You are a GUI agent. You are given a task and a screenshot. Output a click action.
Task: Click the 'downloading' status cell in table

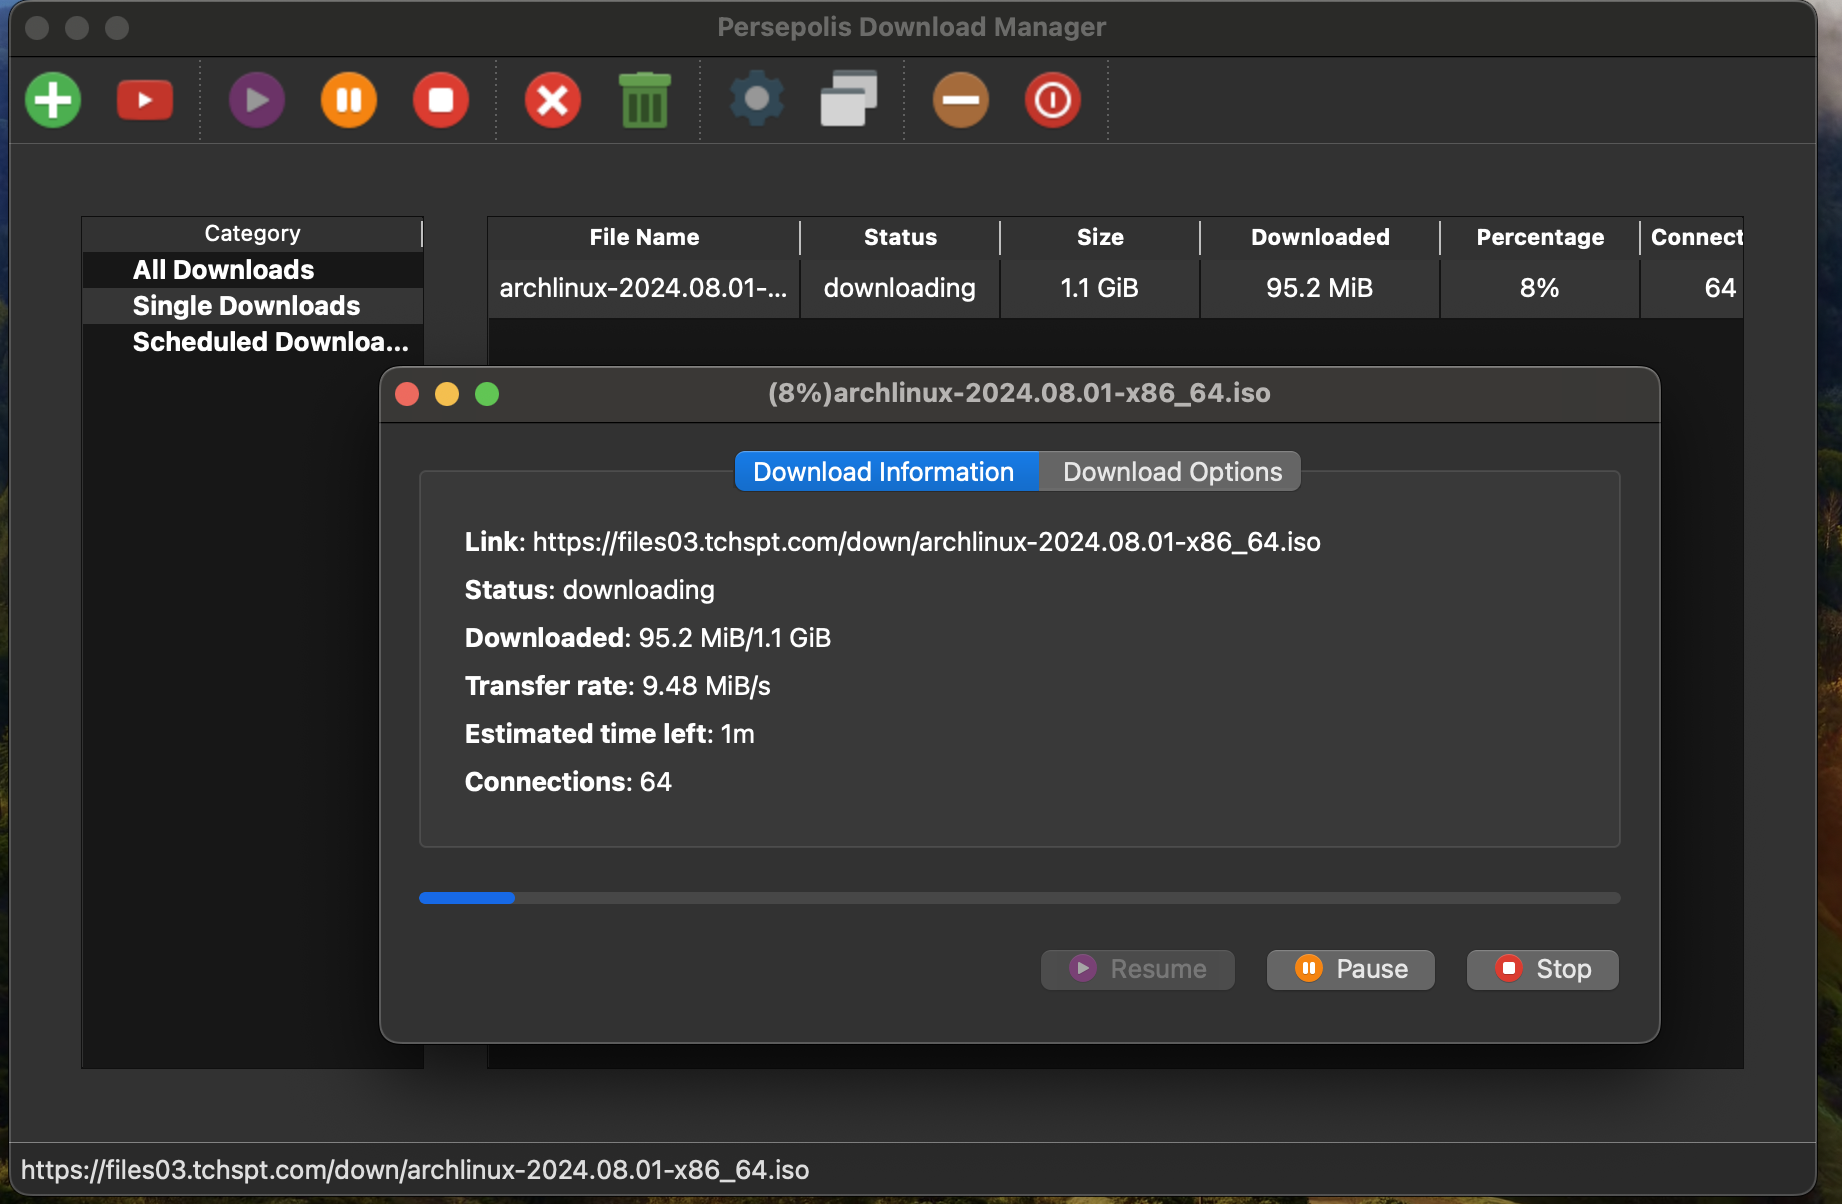coord(900,289)
